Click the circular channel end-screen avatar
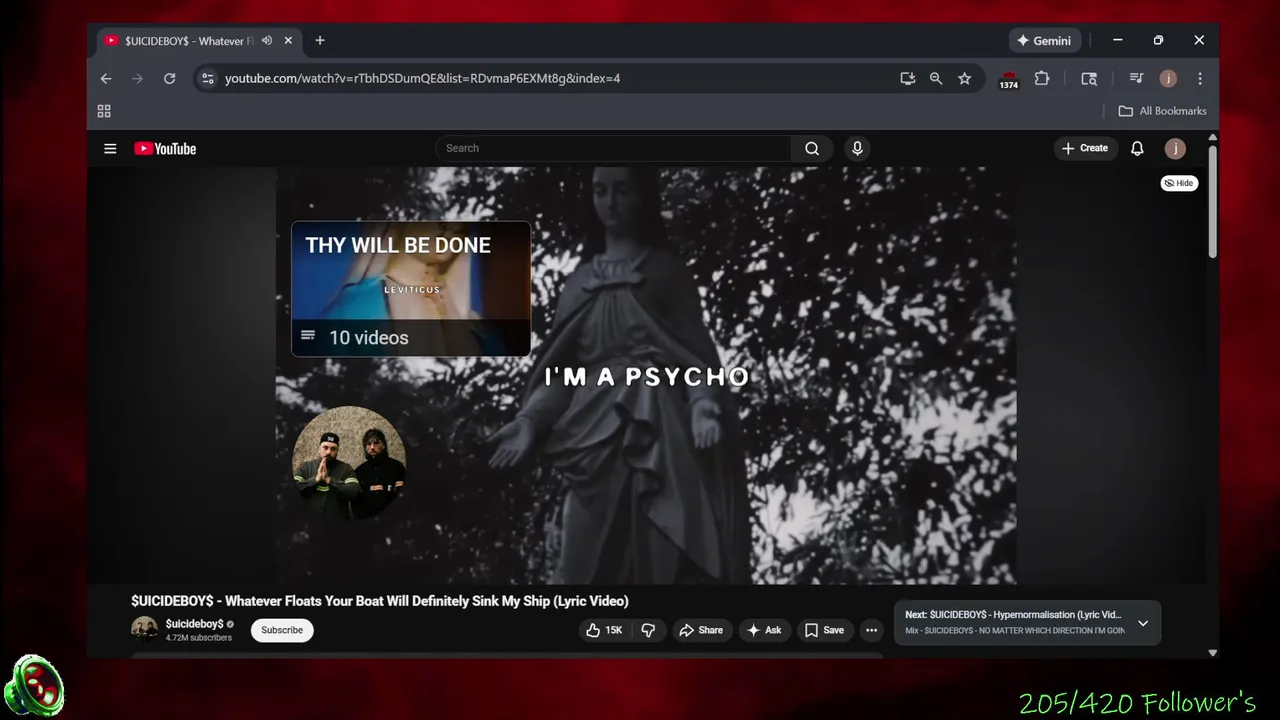The image size is (1280, 720). coord(349,463)
